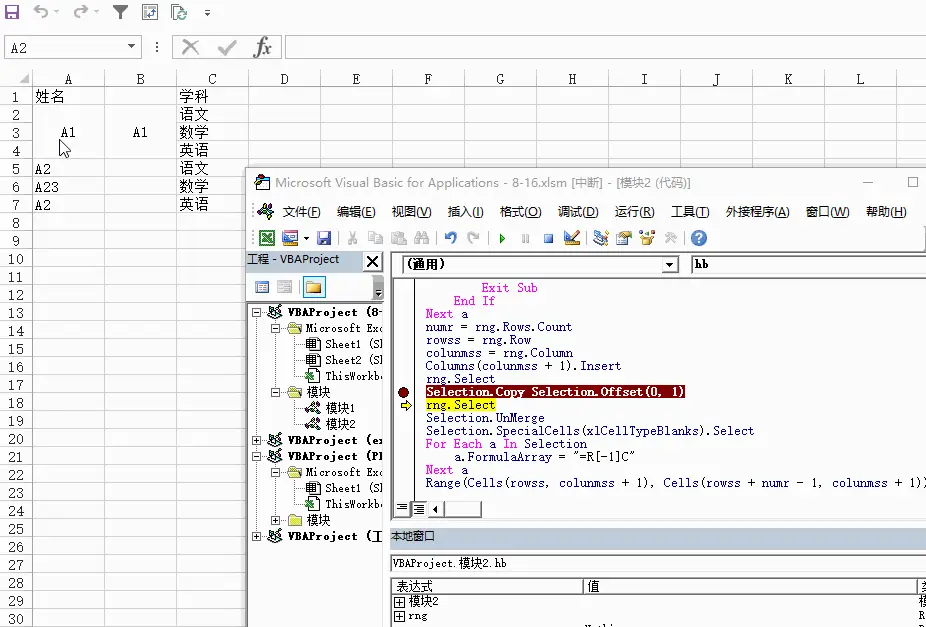Open the (通用) object dropdown

(669, 264)
